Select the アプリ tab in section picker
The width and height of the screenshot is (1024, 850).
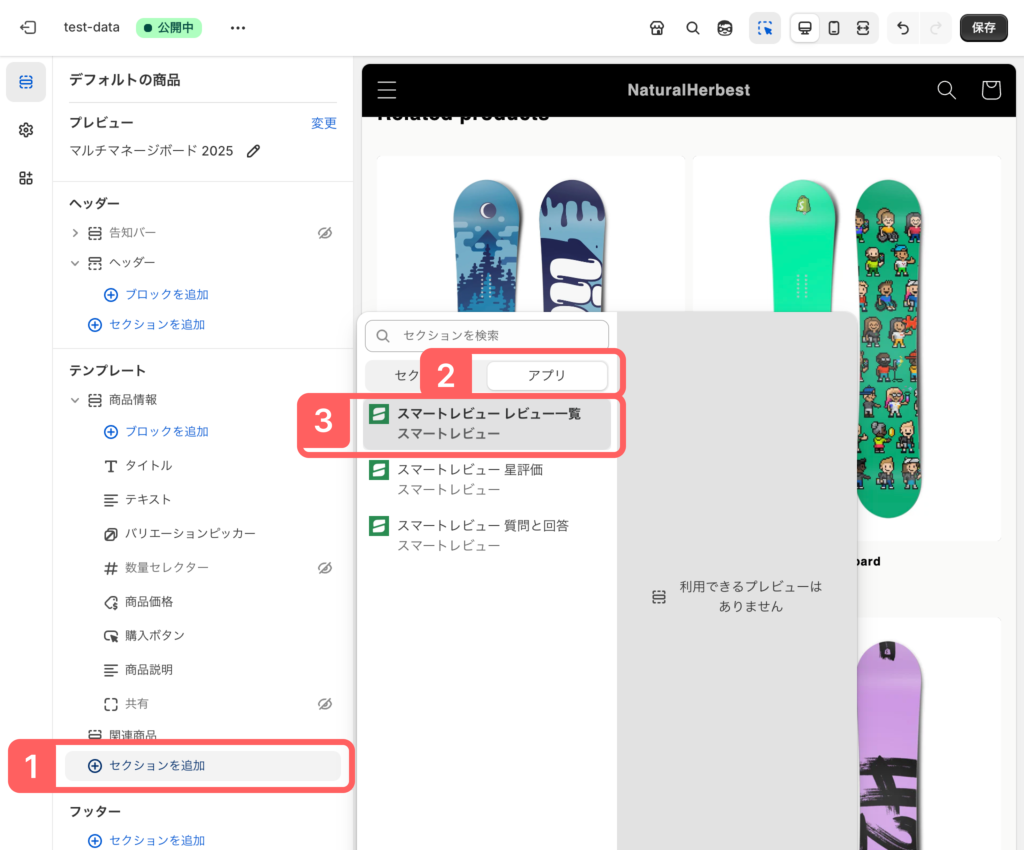point(546,375)
